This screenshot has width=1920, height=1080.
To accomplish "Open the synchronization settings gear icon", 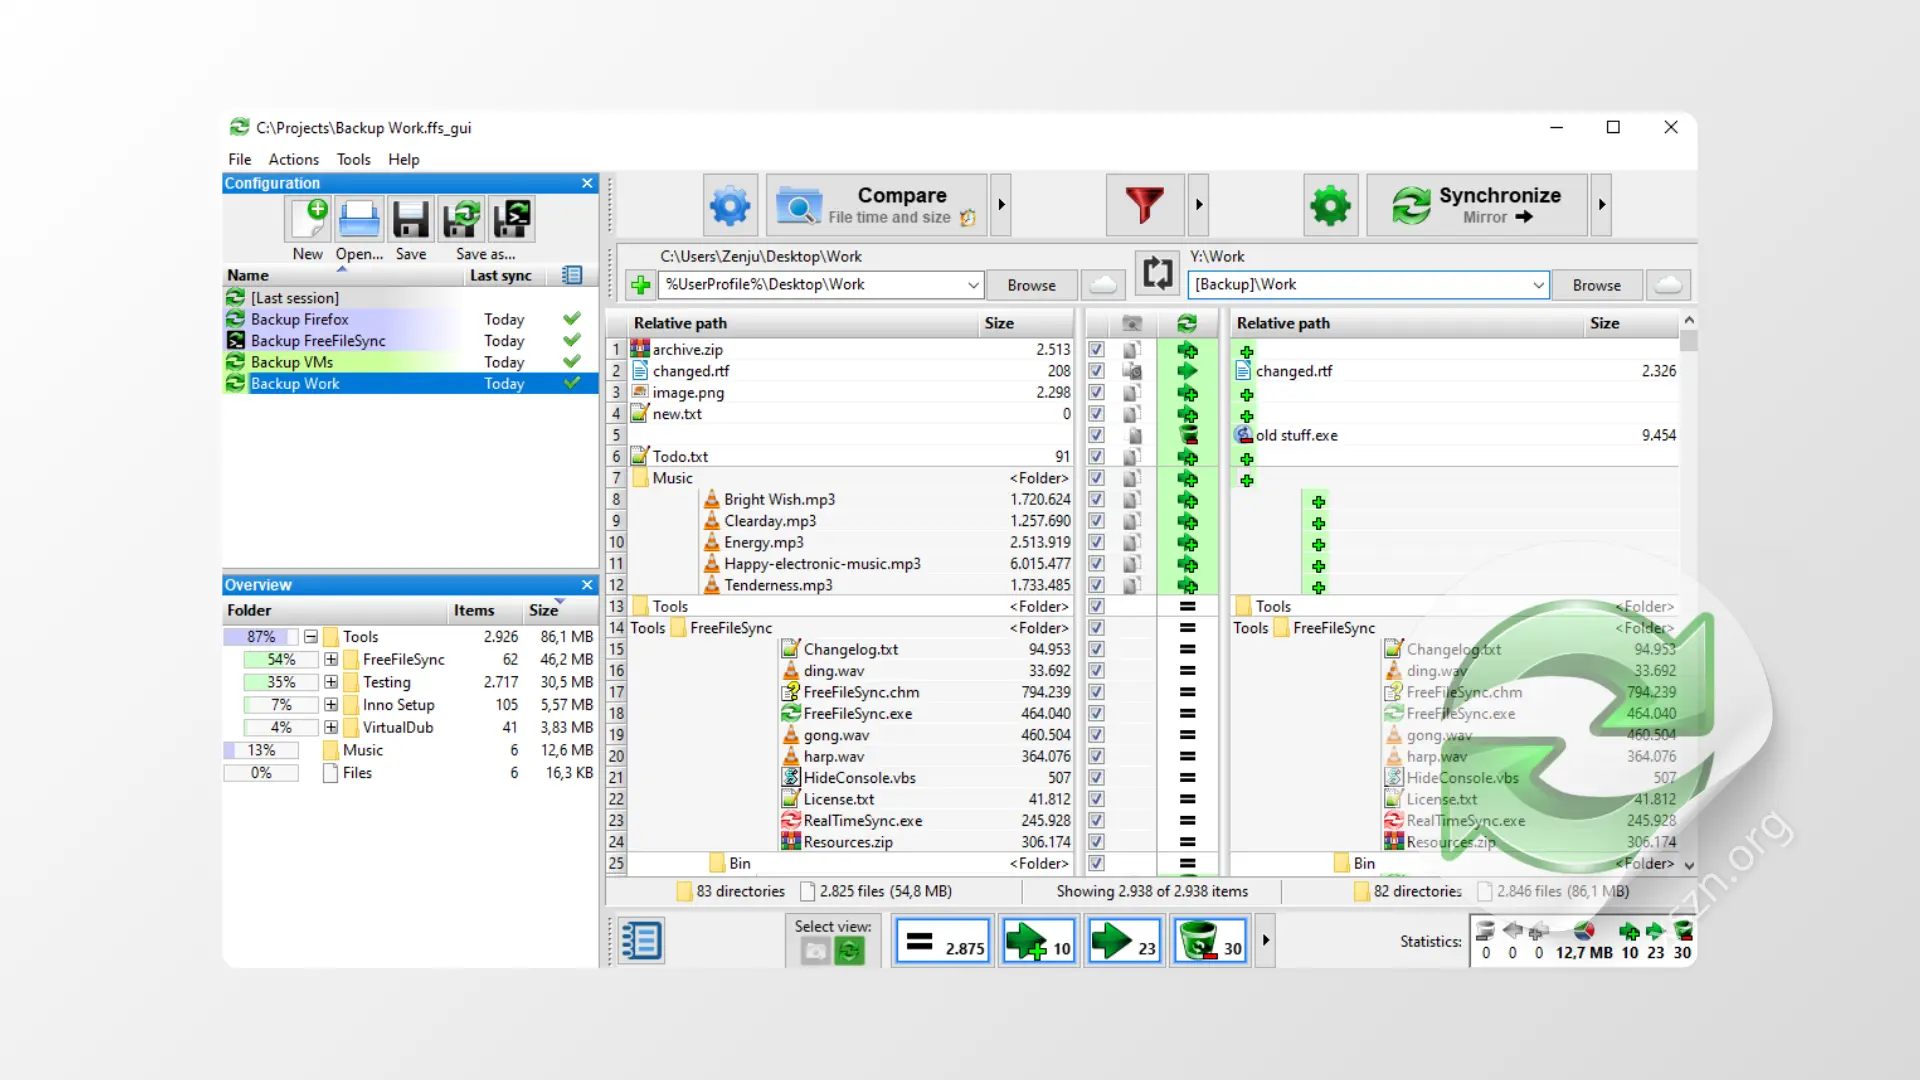I will point(1330,205).
